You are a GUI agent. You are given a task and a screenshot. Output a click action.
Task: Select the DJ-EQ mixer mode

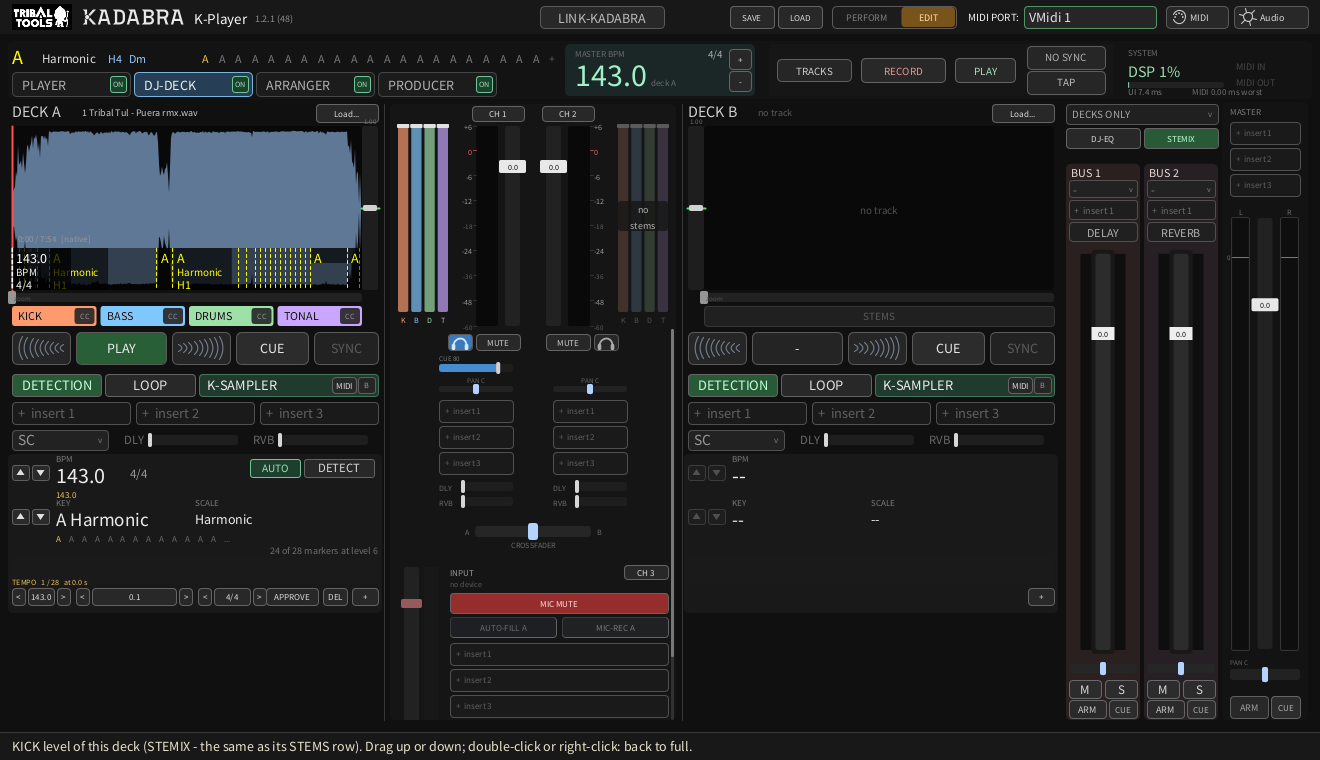coord(1103,139)
